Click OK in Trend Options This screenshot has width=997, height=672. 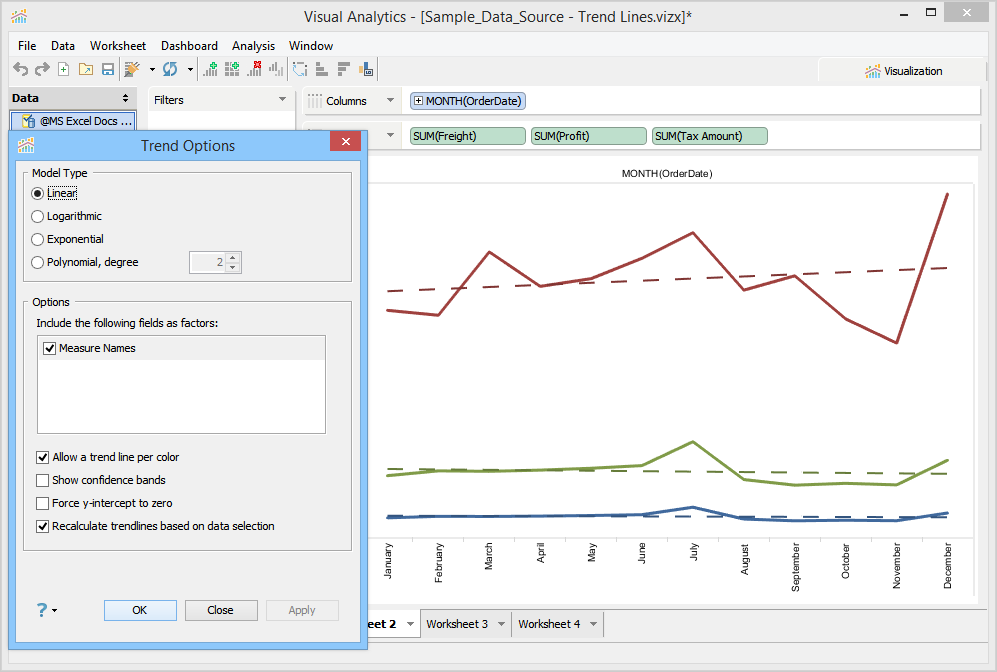[140, 610]
